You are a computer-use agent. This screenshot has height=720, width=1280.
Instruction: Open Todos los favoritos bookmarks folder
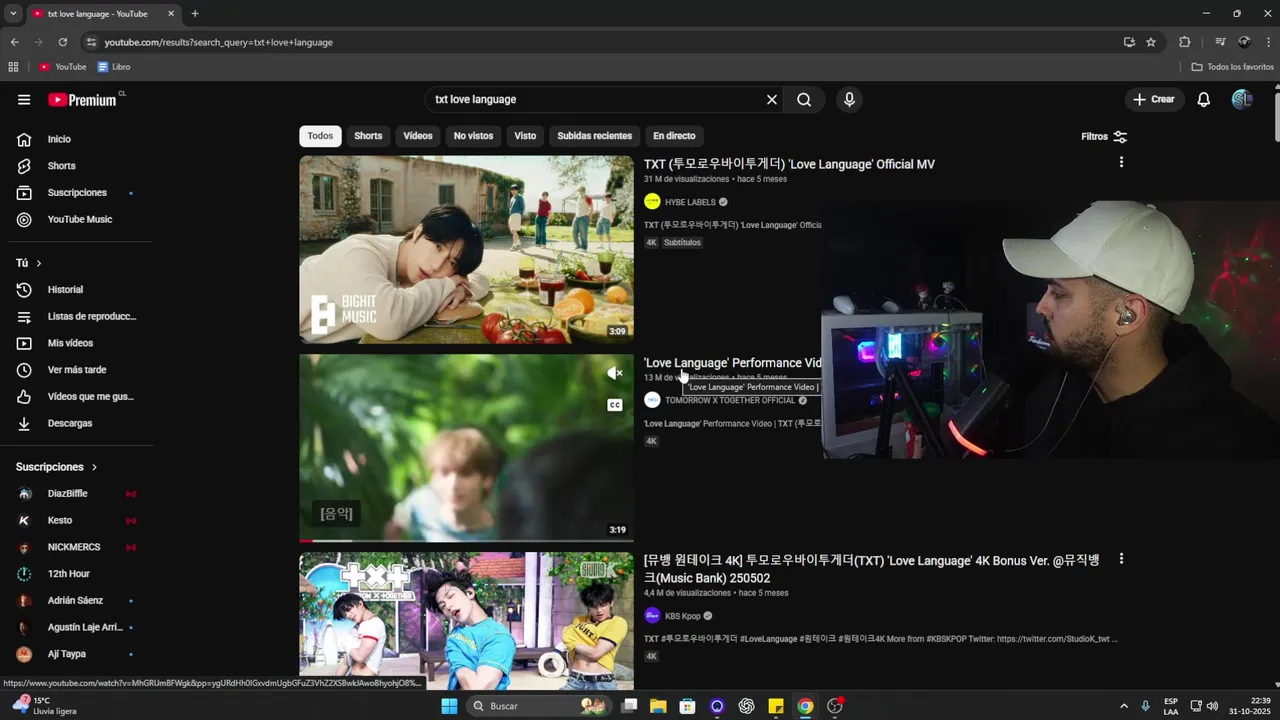click(1232, 67)
